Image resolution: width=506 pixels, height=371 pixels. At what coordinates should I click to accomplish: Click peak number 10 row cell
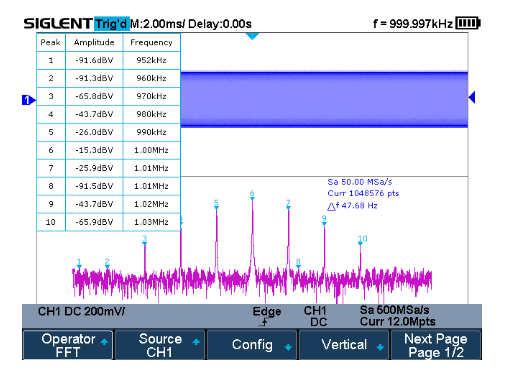51,222
